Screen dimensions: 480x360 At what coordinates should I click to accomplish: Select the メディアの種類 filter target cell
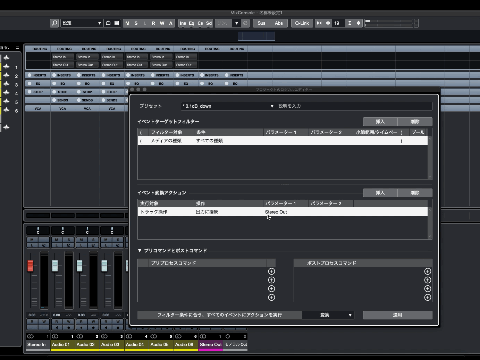(167, 141)
